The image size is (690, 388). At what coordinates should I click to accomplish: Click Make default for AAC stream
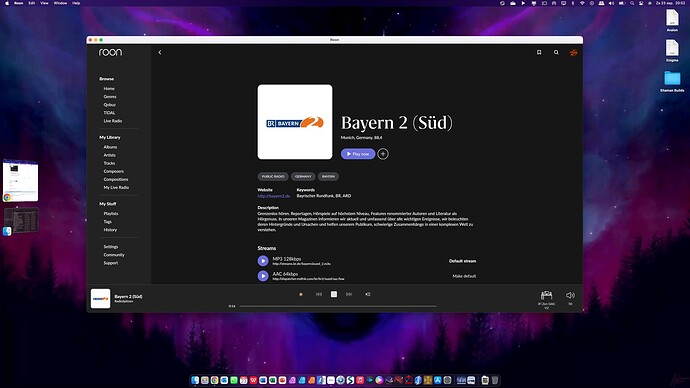pyautogui.click(x=464, y=276)
